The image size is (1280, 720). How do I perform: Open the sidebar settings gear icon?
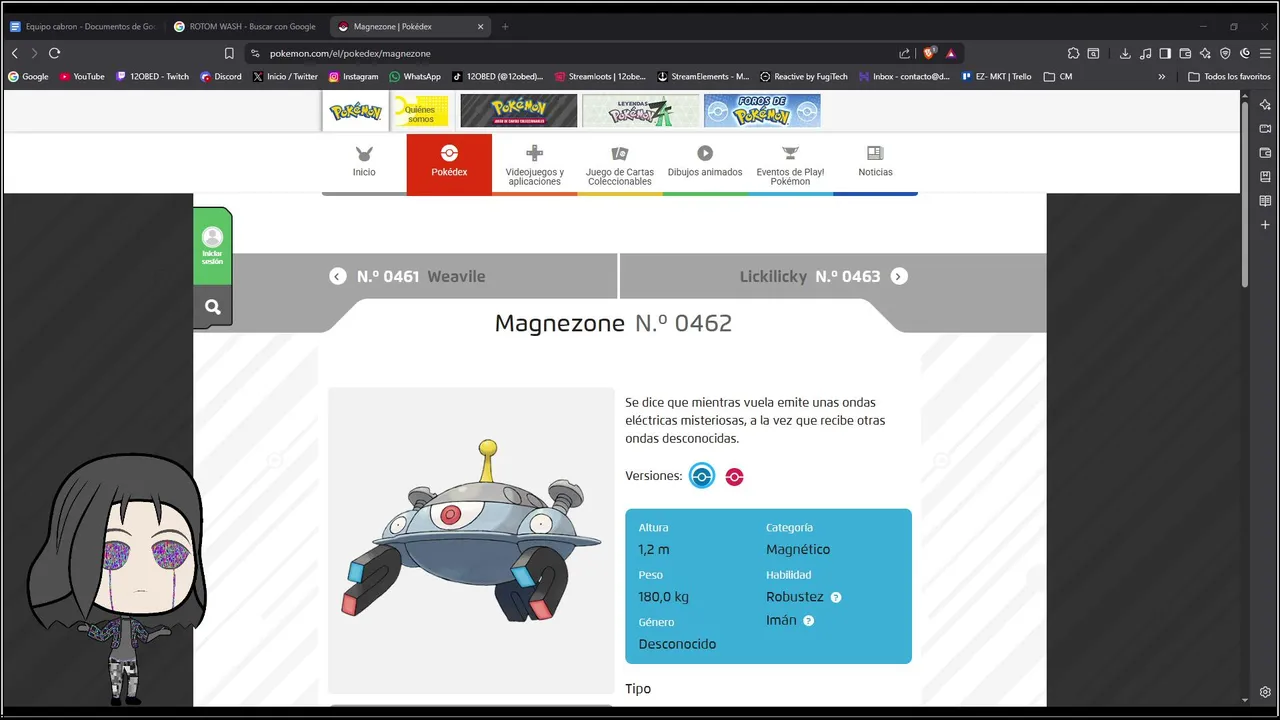[1265, 692]
